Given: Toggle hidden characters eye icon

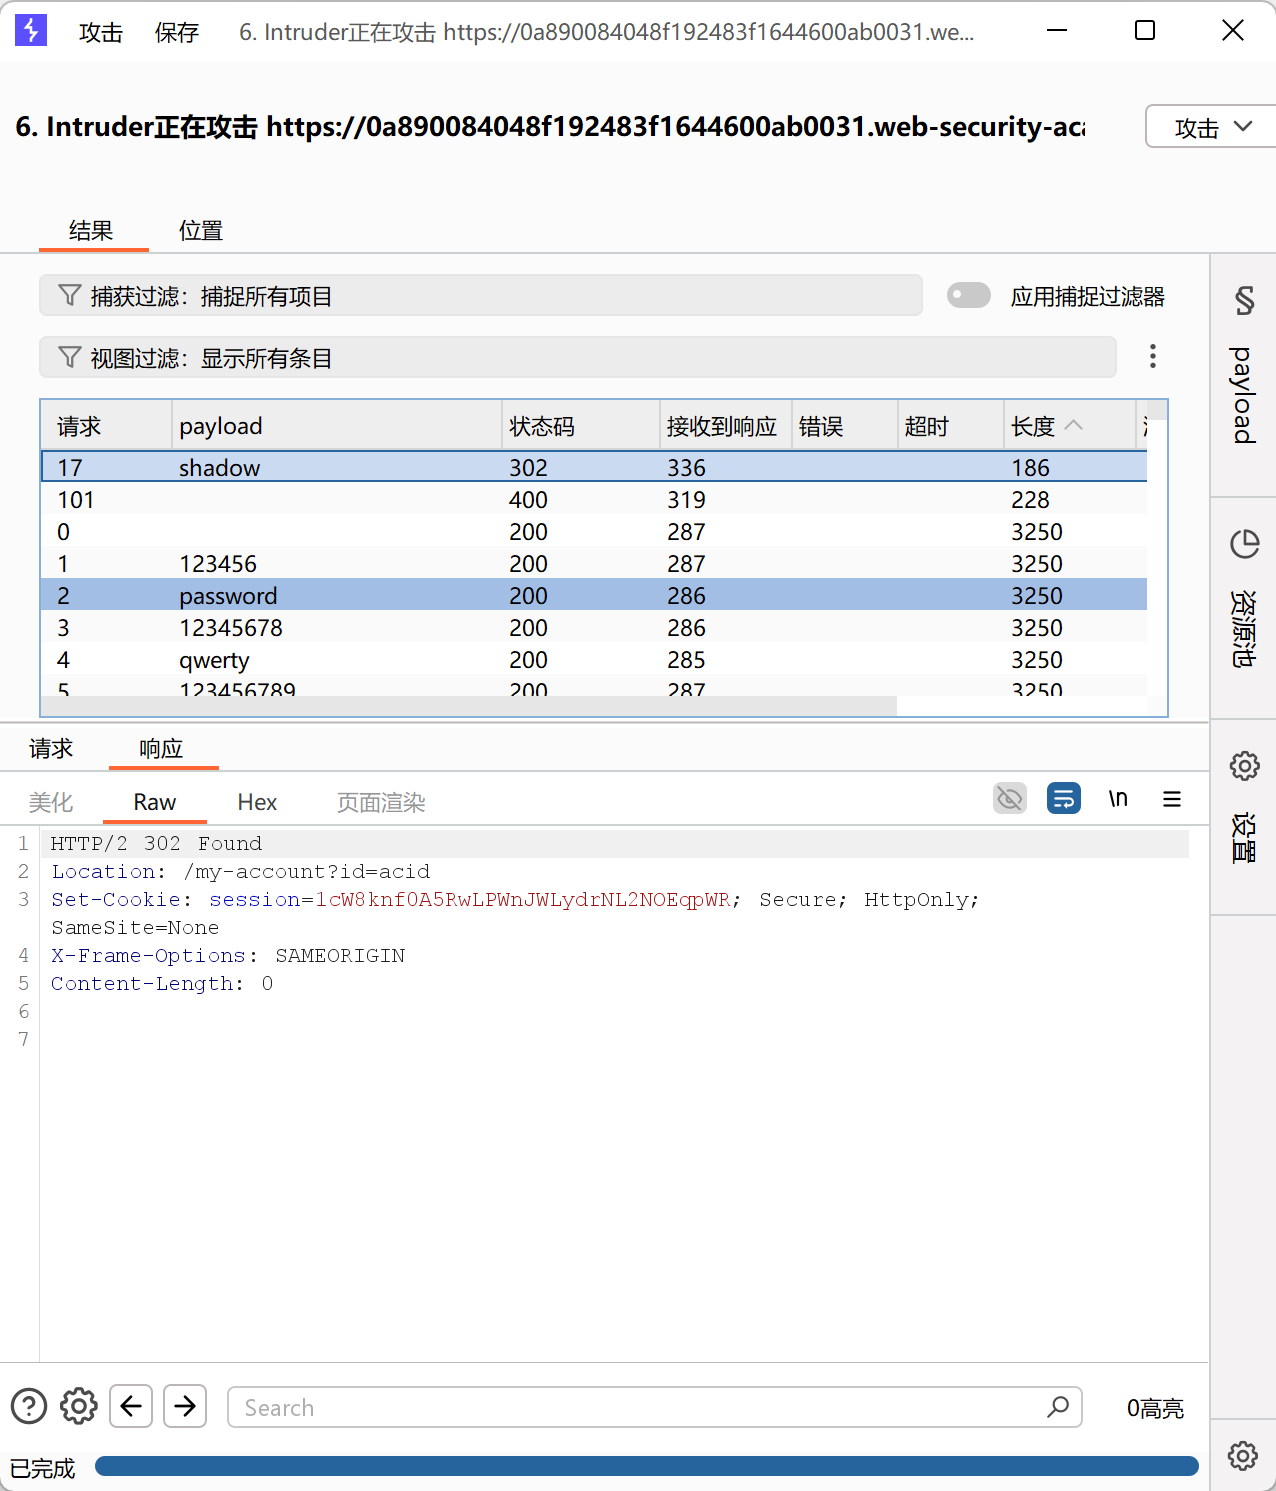Looking at the screenshot, I should tap(1010, 798).
